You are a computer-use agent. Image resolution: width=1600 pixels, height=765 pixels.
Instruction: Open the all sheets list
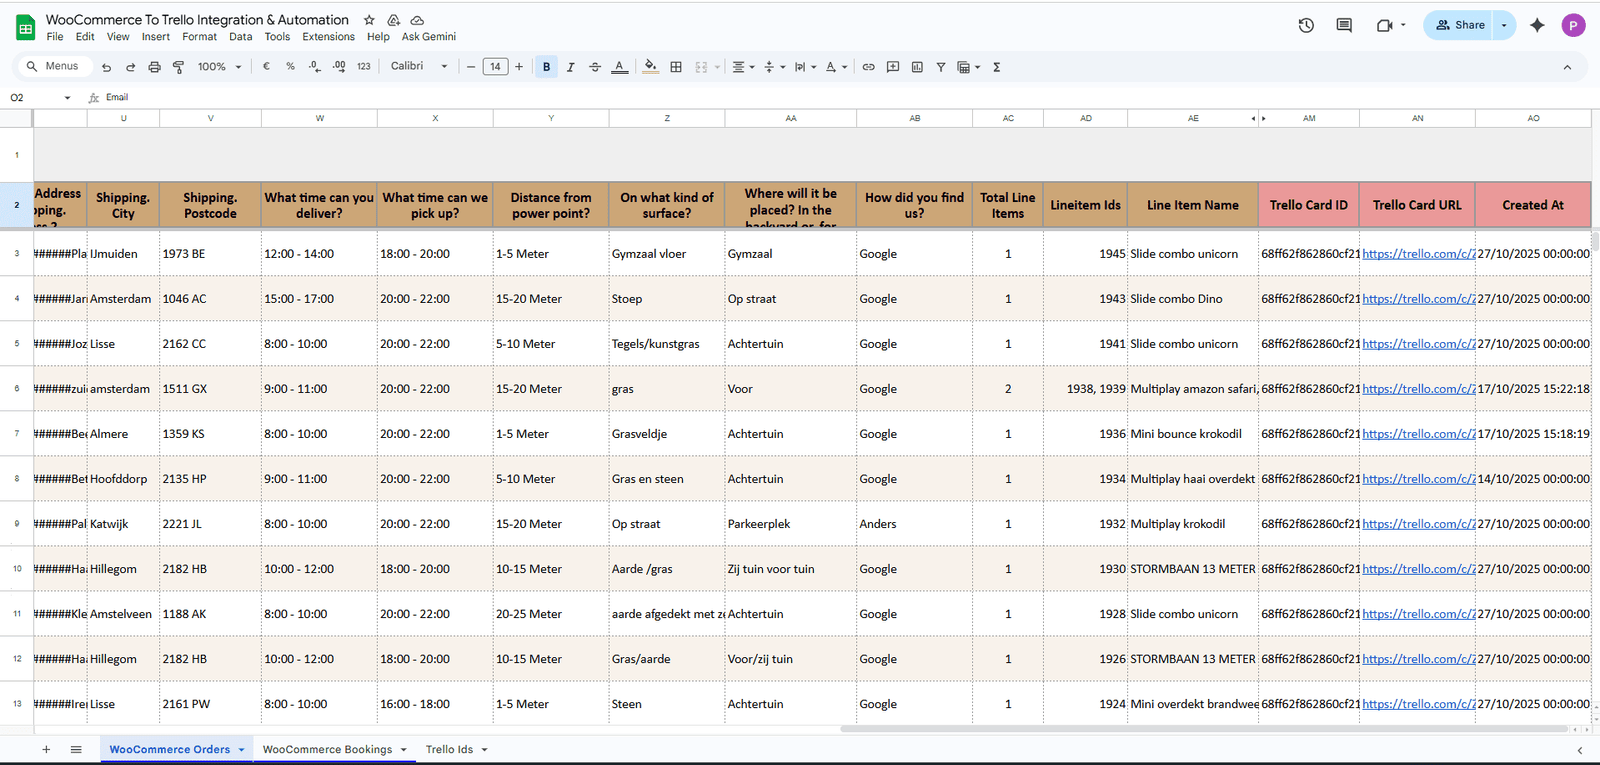click(x=76, y=749)
